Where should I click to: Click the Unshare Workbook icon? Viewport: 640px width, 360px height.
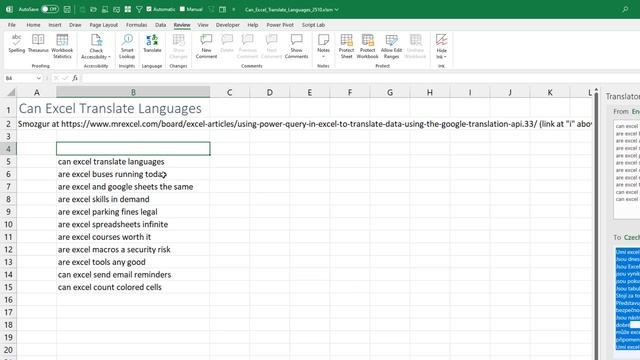pos(416,40)
